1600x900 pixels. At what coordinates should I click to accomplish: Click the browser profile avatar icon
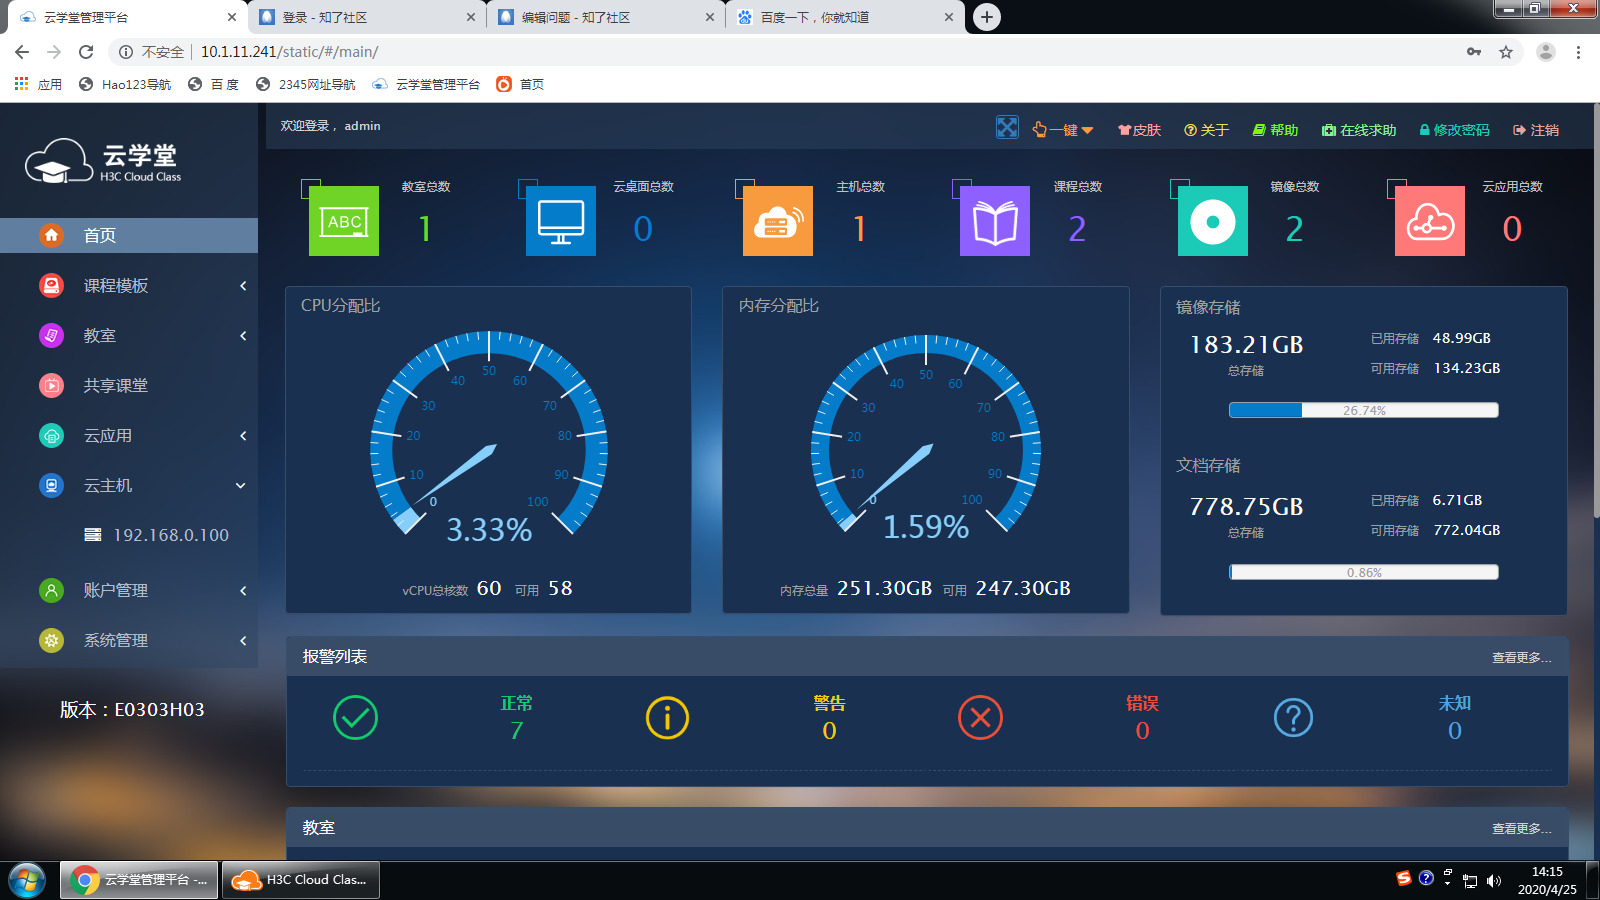[1545, 52]
